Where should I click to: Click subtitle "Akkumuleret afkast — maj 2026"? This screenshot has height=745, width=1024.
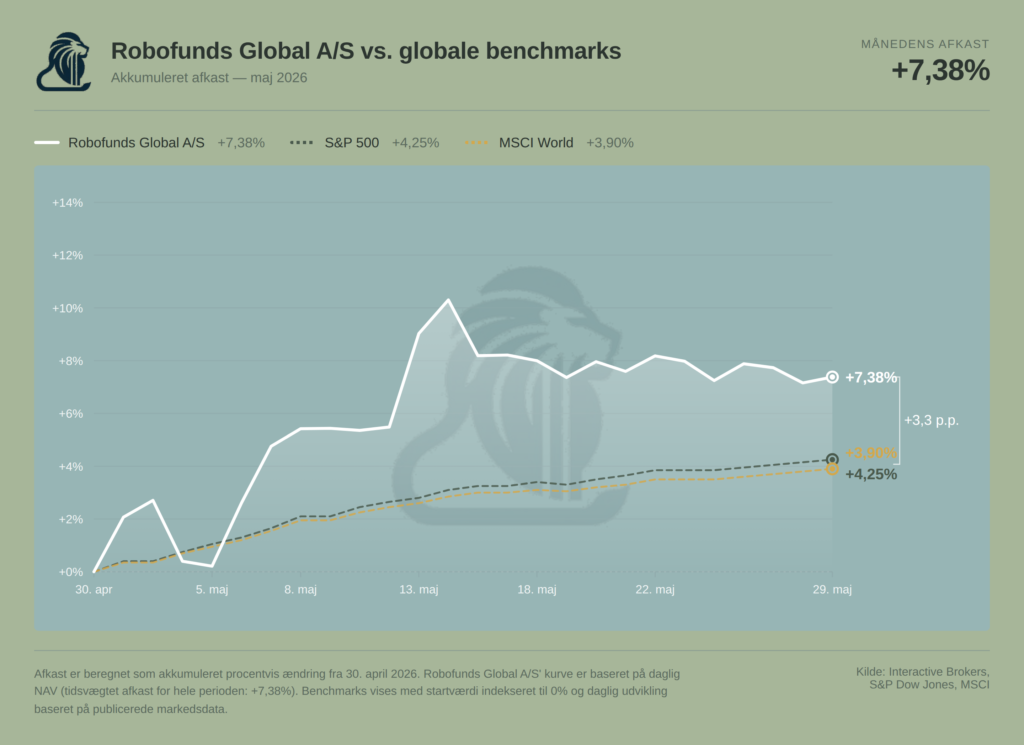point(209,78)
